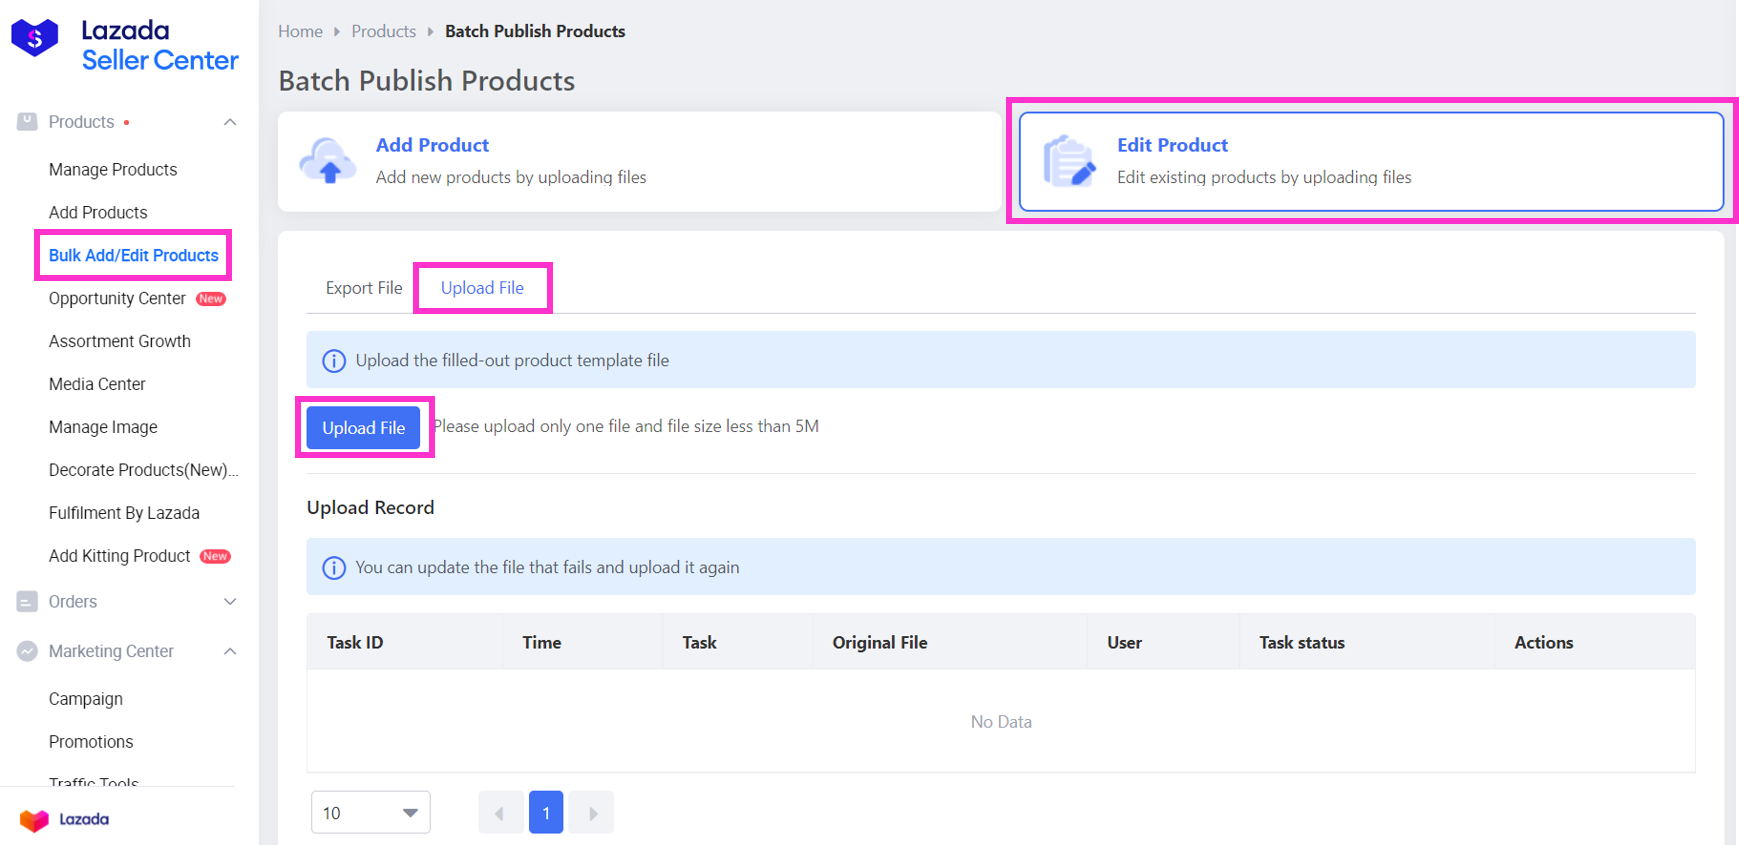Click the Orders sidebar section icon
This screenshot has width=1739, height=845.
click(x=27, y=602)
